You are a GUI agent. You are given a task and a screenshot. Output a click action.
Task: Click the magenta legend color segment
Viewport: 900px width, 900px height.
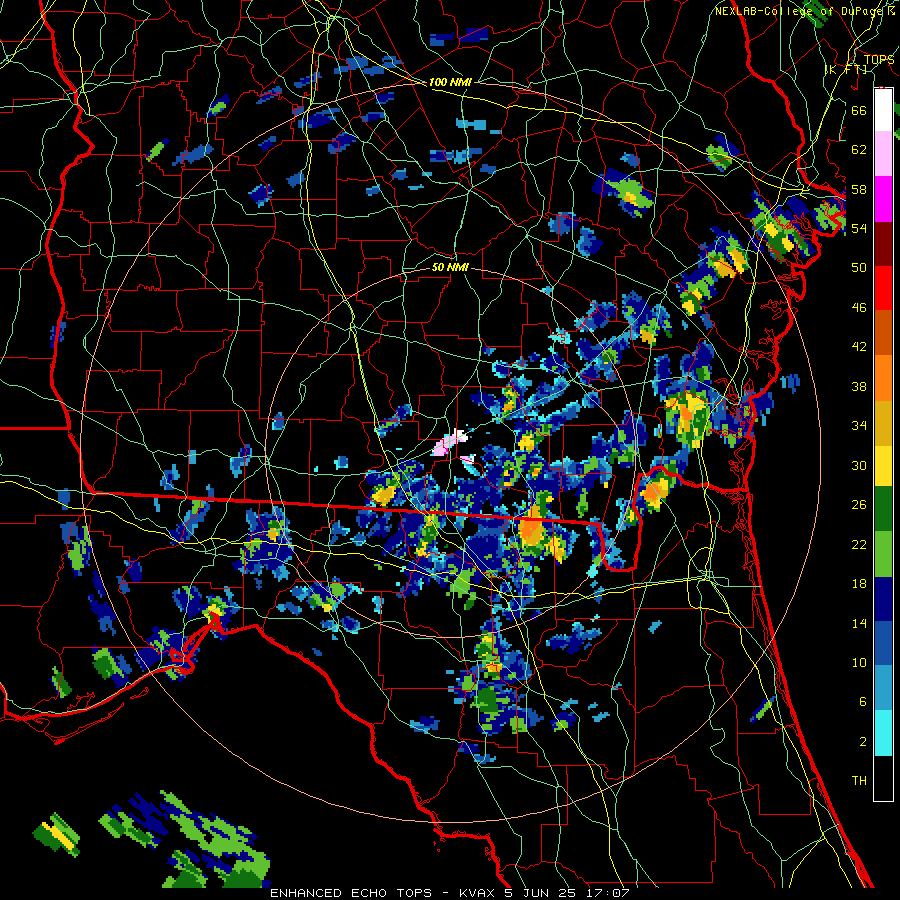pyautogui.click(x=883, y=199)
